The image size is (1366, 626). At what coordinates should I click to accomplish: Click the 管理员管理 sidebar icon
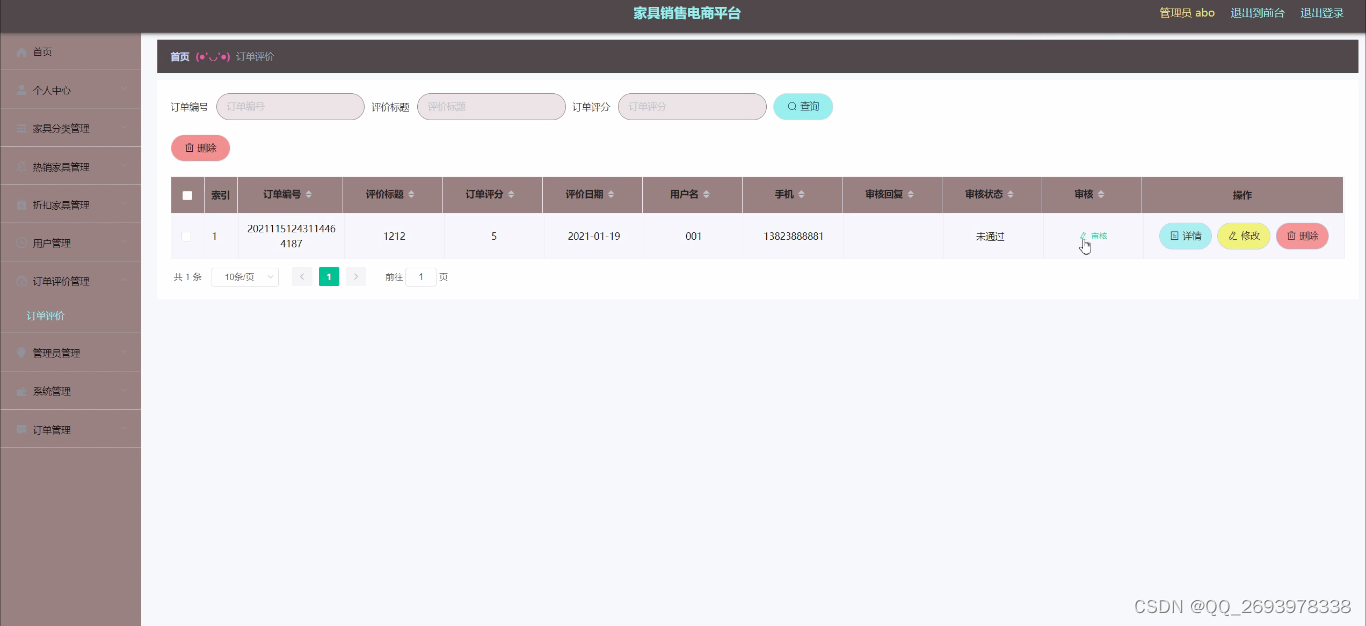[x=22, y=353]
